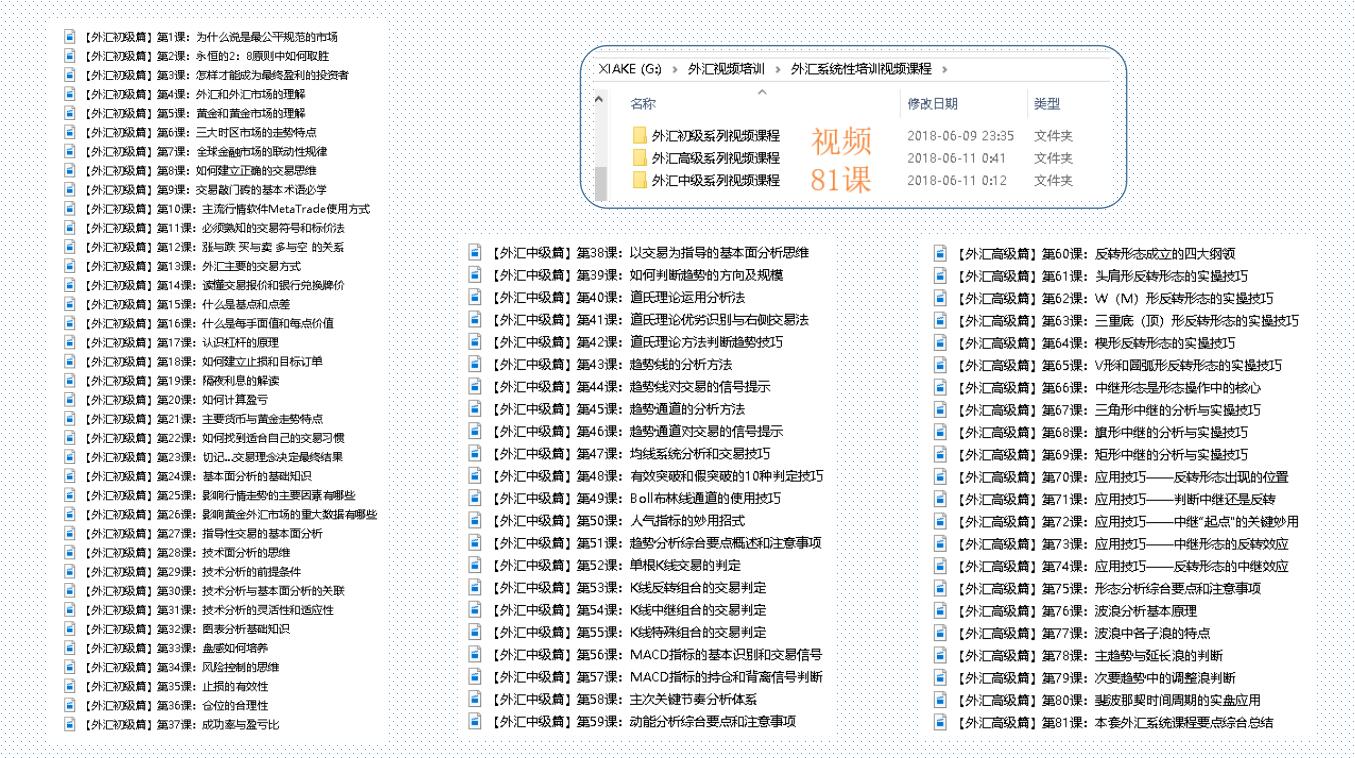
Task: Navigate to 外汇视频培训 in address bar
Action: (x=726, y=69)
